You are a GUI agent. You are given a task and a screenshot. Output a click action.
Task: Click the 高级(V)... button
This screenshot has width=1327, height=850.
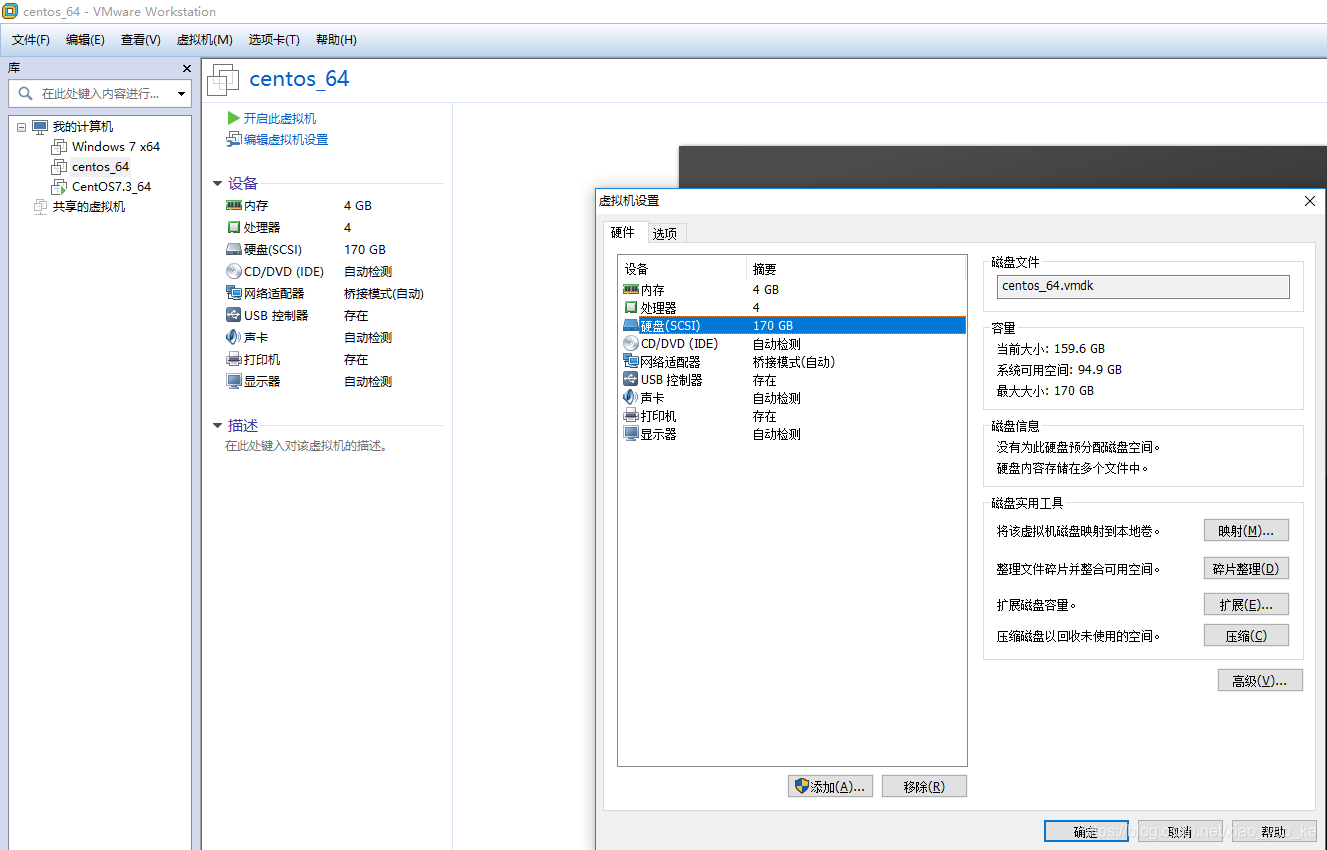[1260, 681]
